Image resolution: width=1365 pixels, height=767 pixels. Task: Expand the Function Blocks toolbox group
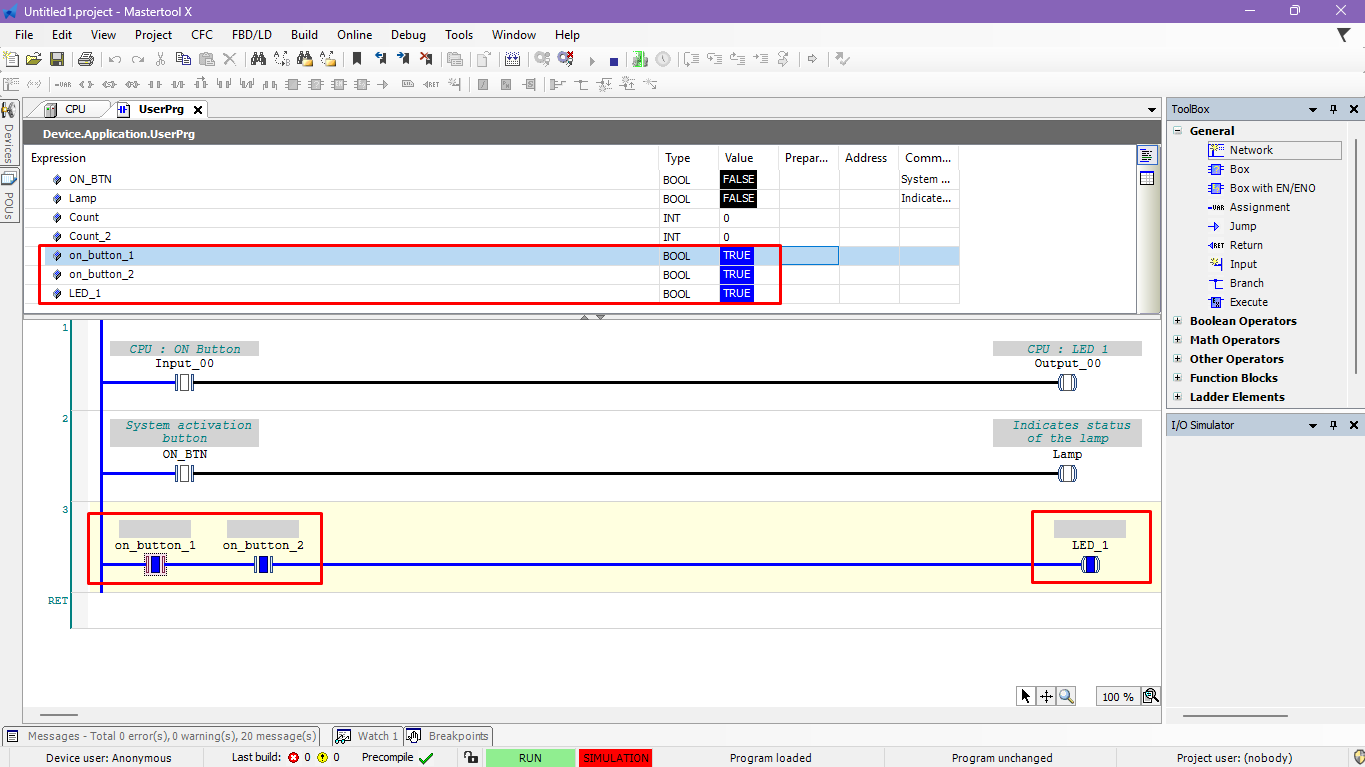tap(1177, 378)
